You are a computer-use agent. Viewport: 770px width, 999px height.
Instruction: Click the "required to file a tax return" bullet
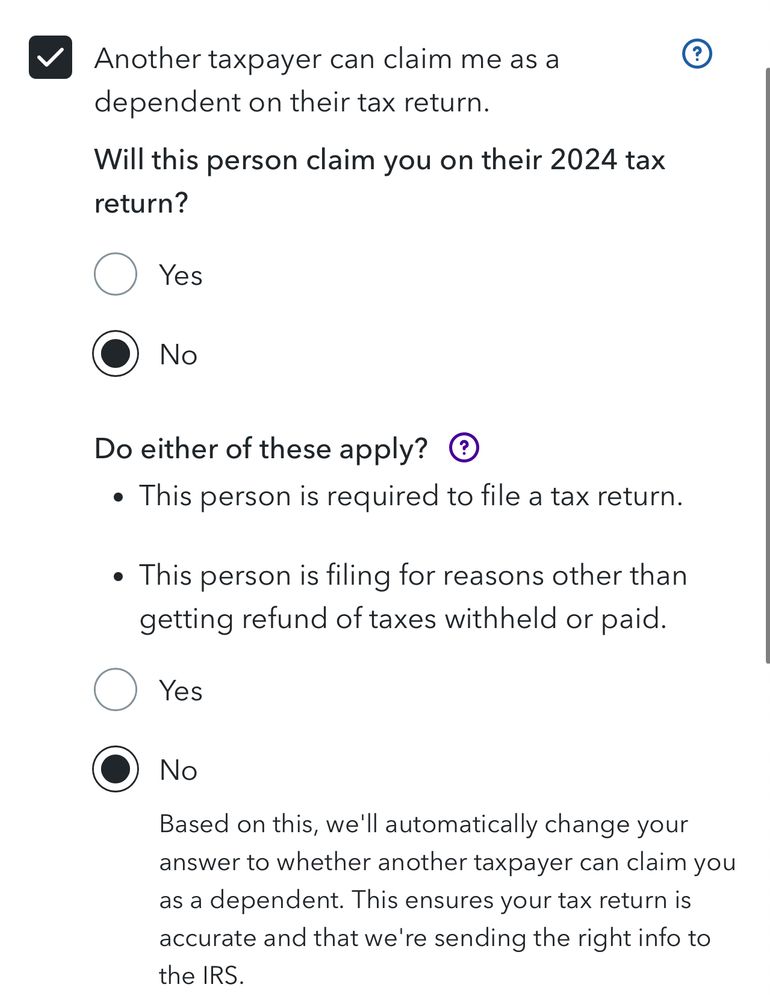tap(410, 496)
